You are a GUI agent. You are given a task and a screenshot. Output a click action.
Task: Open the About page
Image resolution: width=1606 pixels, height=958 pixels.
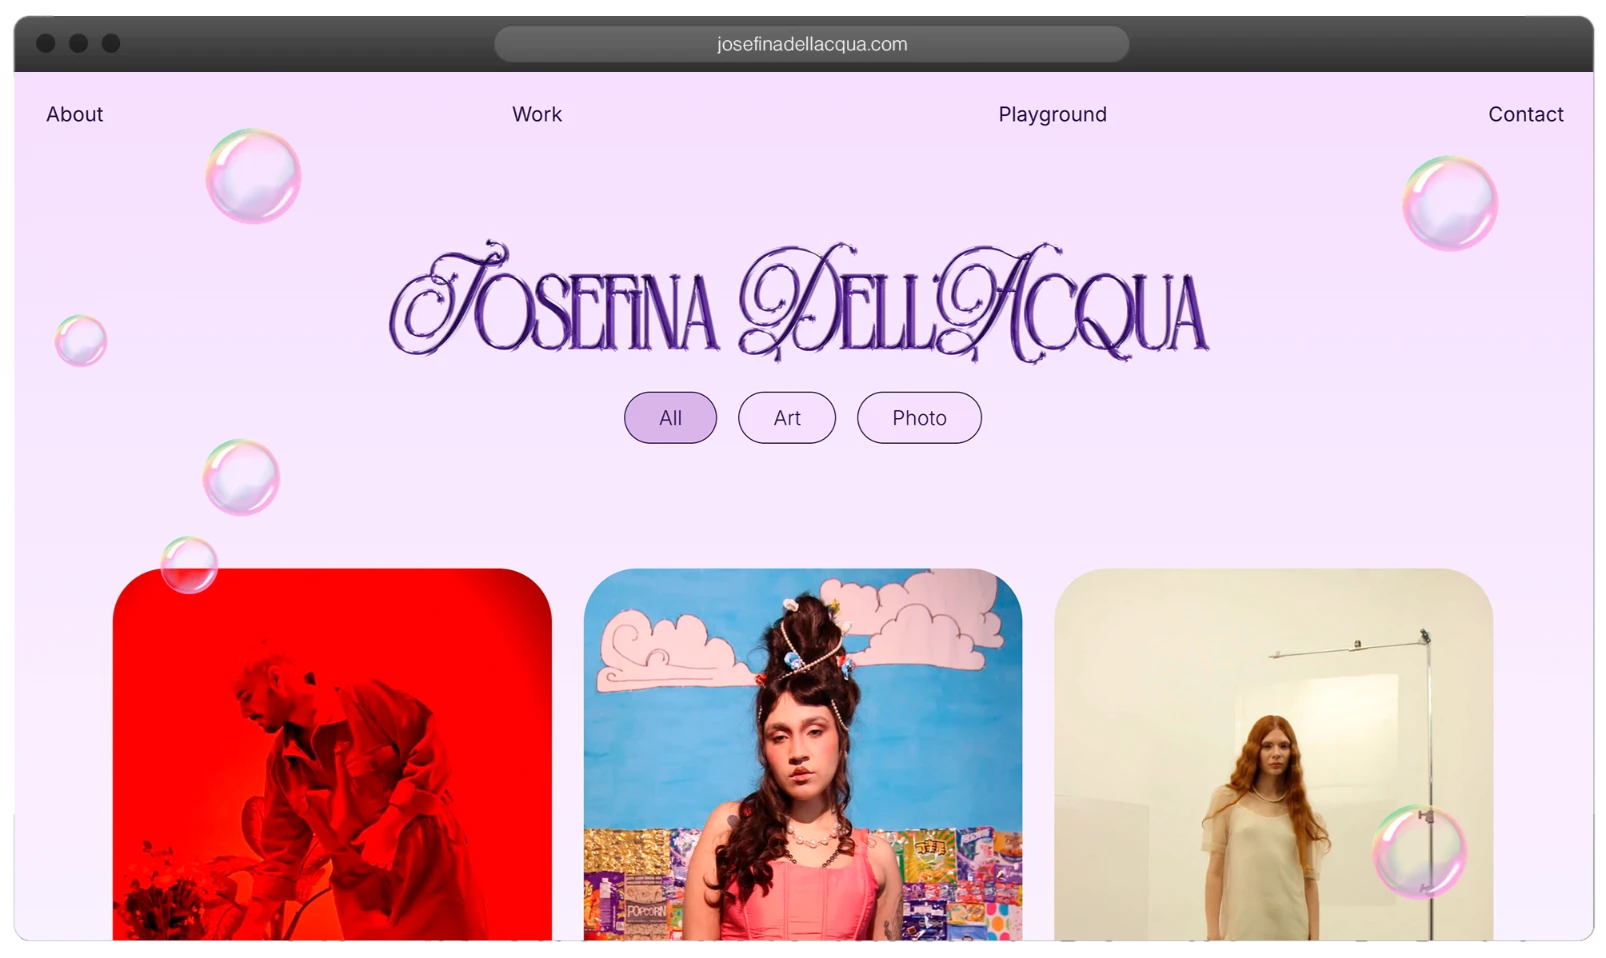click(x=74, y=114)
